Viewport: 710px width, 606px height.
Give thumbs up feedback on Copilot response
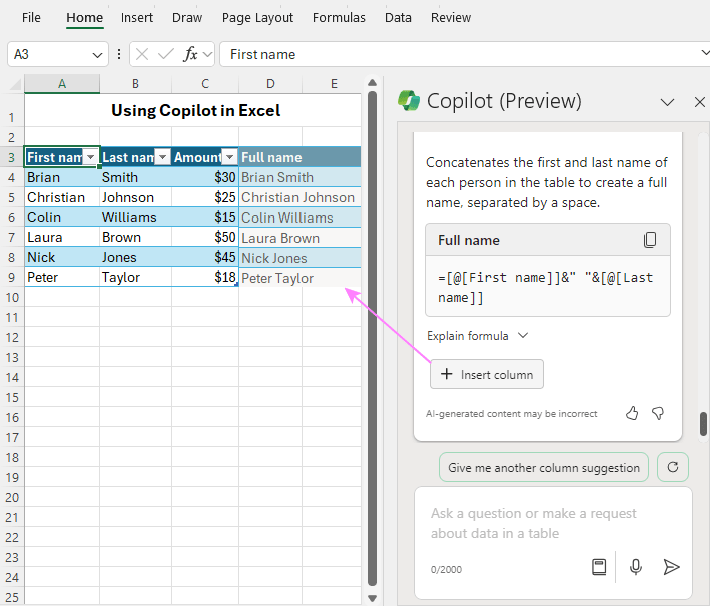(x=632, y=413)
